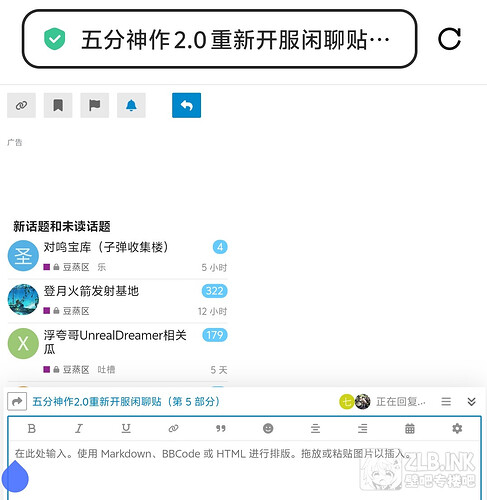Image resolution: width=487 pixels, height=500 pixels.
Task: Minimize the composer with the double chevron
Action: 471,401
